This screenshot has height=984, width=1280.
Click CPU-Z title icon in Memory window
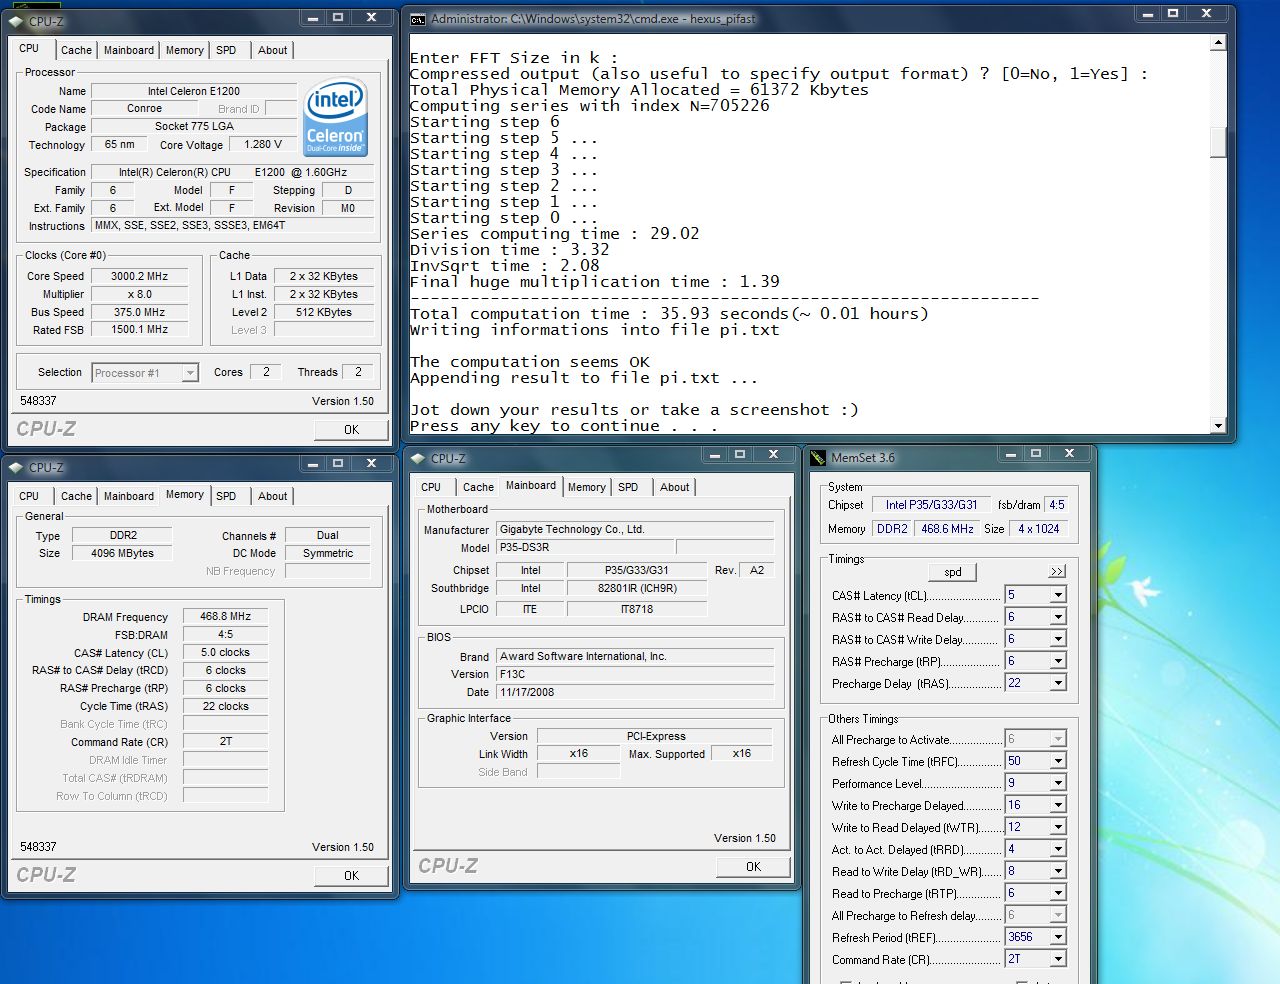(16, 467)
